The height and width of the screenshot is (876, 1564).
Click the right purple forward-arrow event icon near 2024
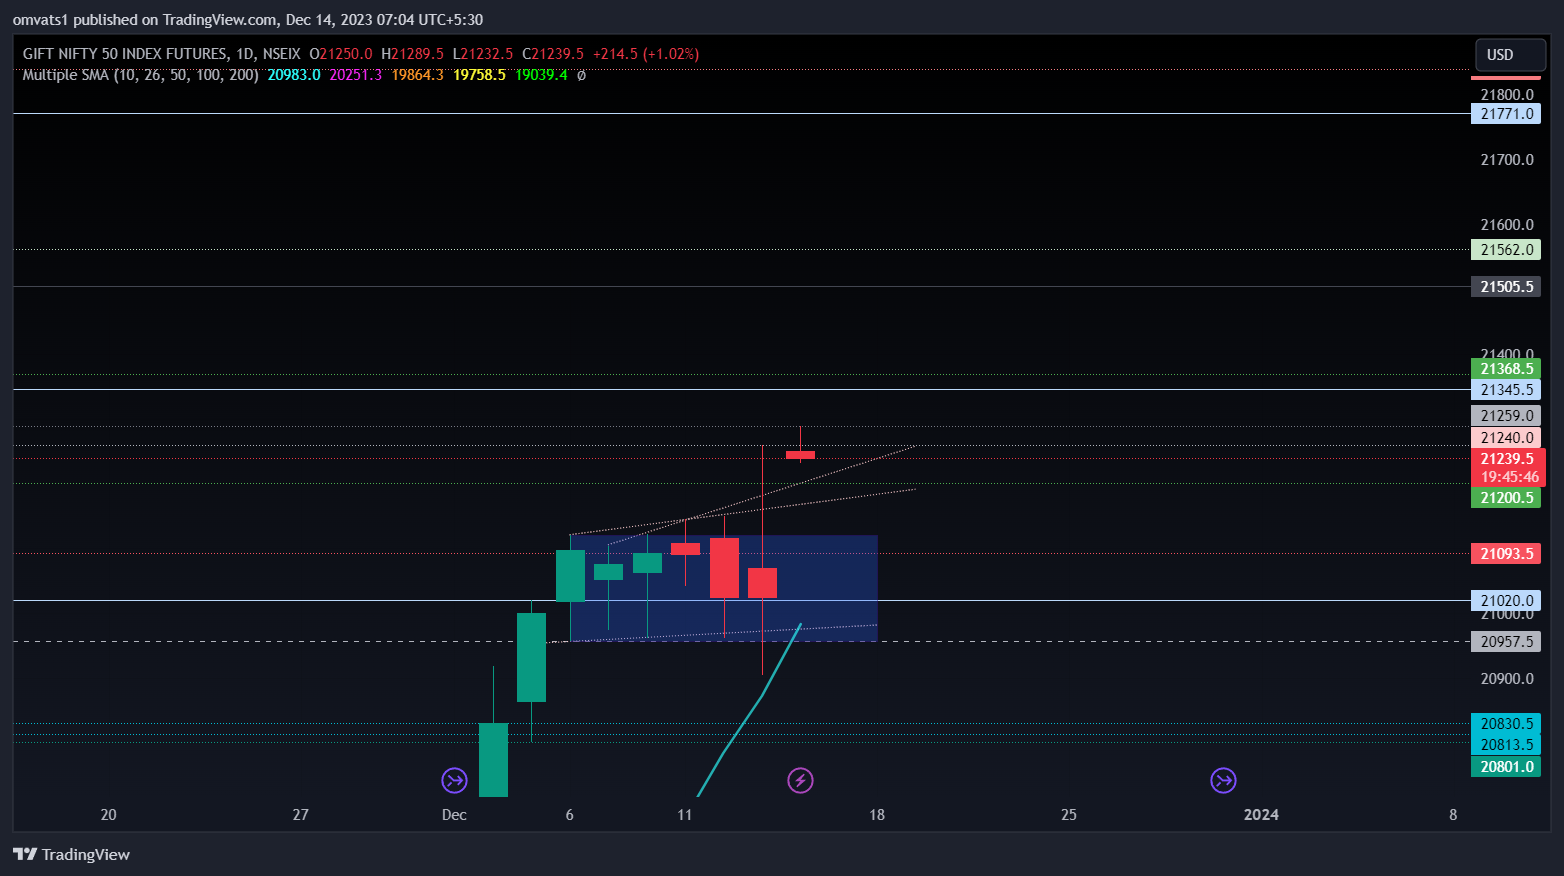pos(1223,780)
